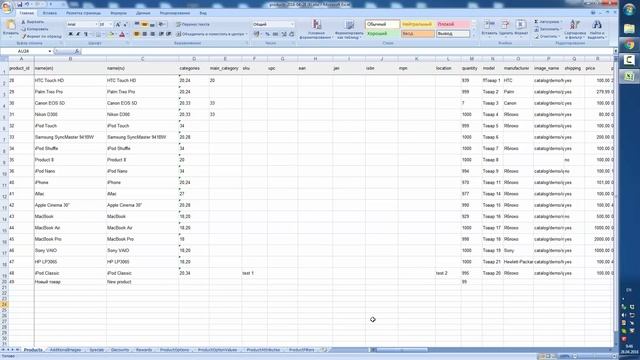Click the Insert Cells (Вставить) icon
This screenshot has width=640, height=360.
[489, 24]
